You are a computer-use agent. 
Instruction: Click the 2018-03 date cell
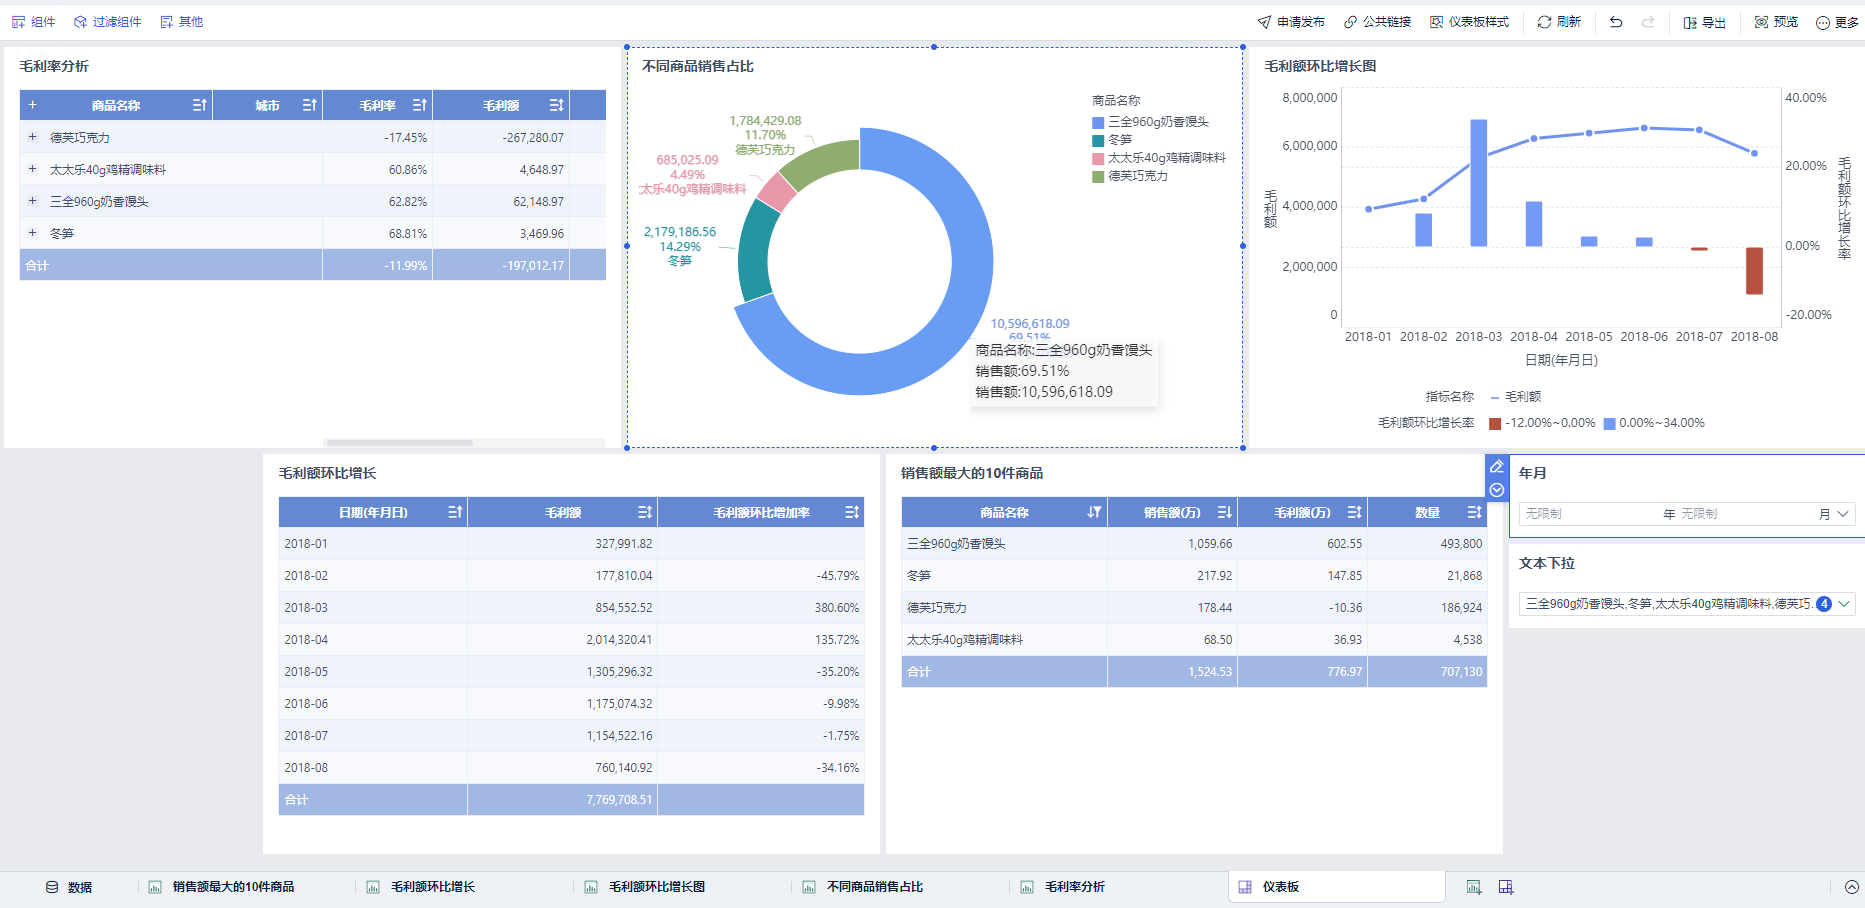tap(373, 608)
